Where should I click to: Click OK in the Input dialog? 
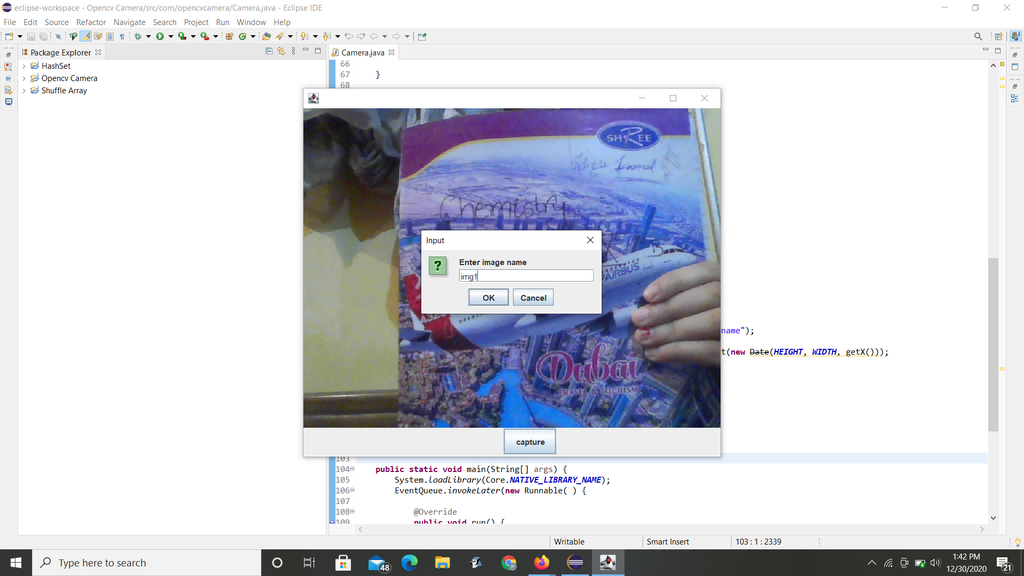pyautogui.click(x=488, y=298)
